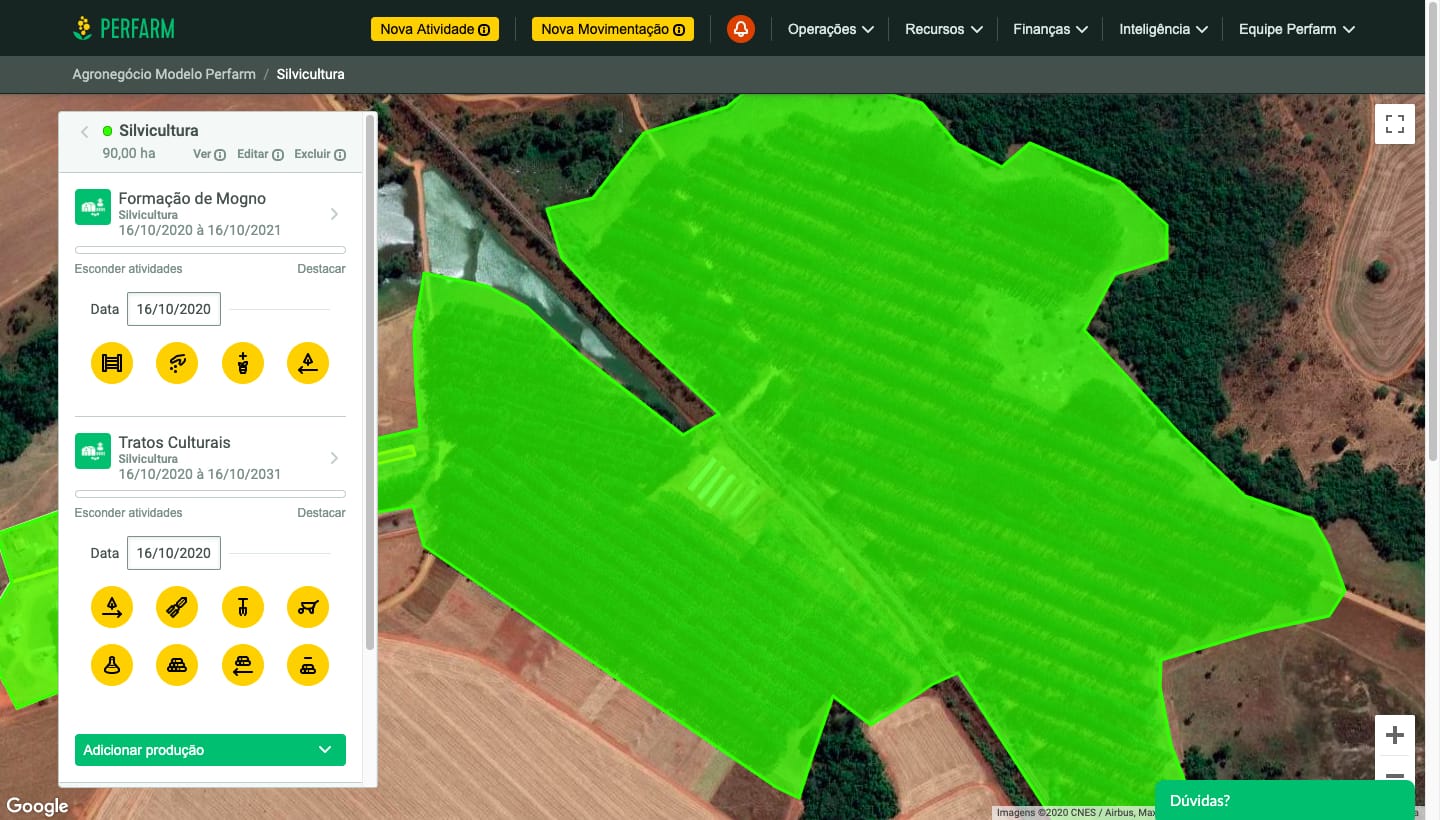Open the Finanças menu
1440x820 pixels.
tap(1050, 29)
